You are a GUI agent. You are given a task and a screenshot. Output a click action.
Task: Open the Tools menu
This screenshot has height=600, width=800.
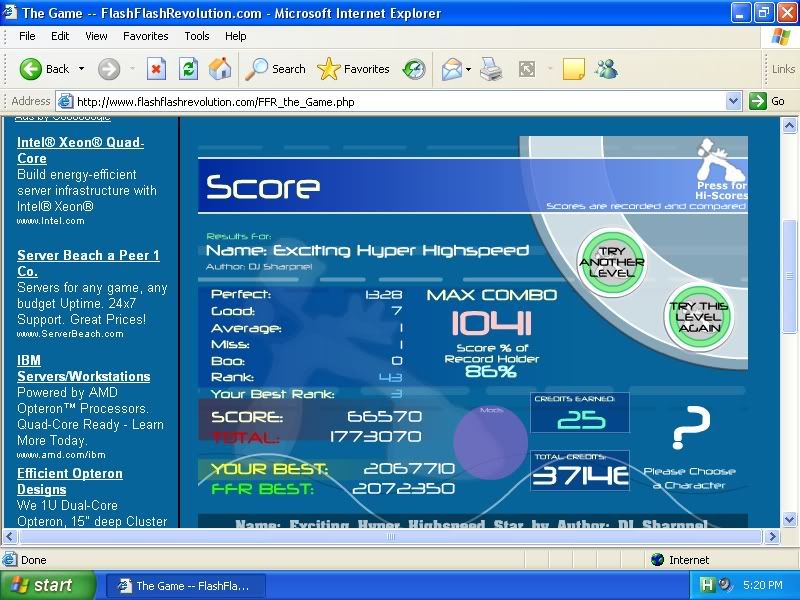pyautogui.click(x=197, y=36)
